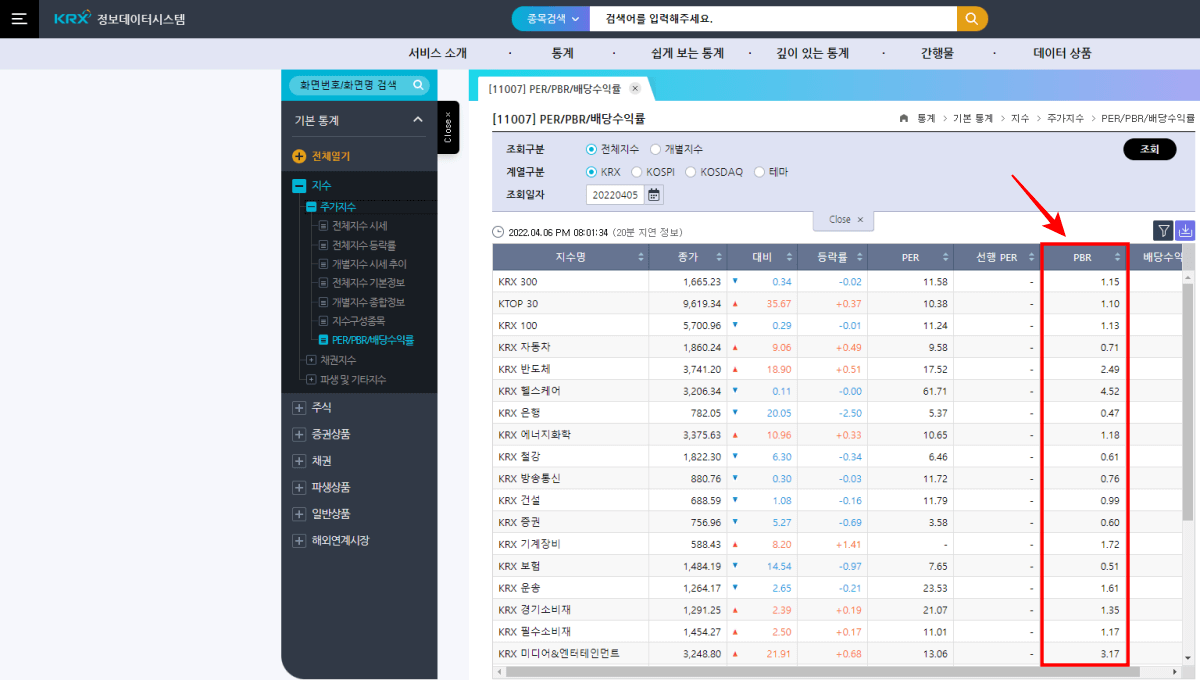This screenshot has width=1200, height=680.
Task: Click the 전체열기 plus icon
Action: click(x=298, y=156)
